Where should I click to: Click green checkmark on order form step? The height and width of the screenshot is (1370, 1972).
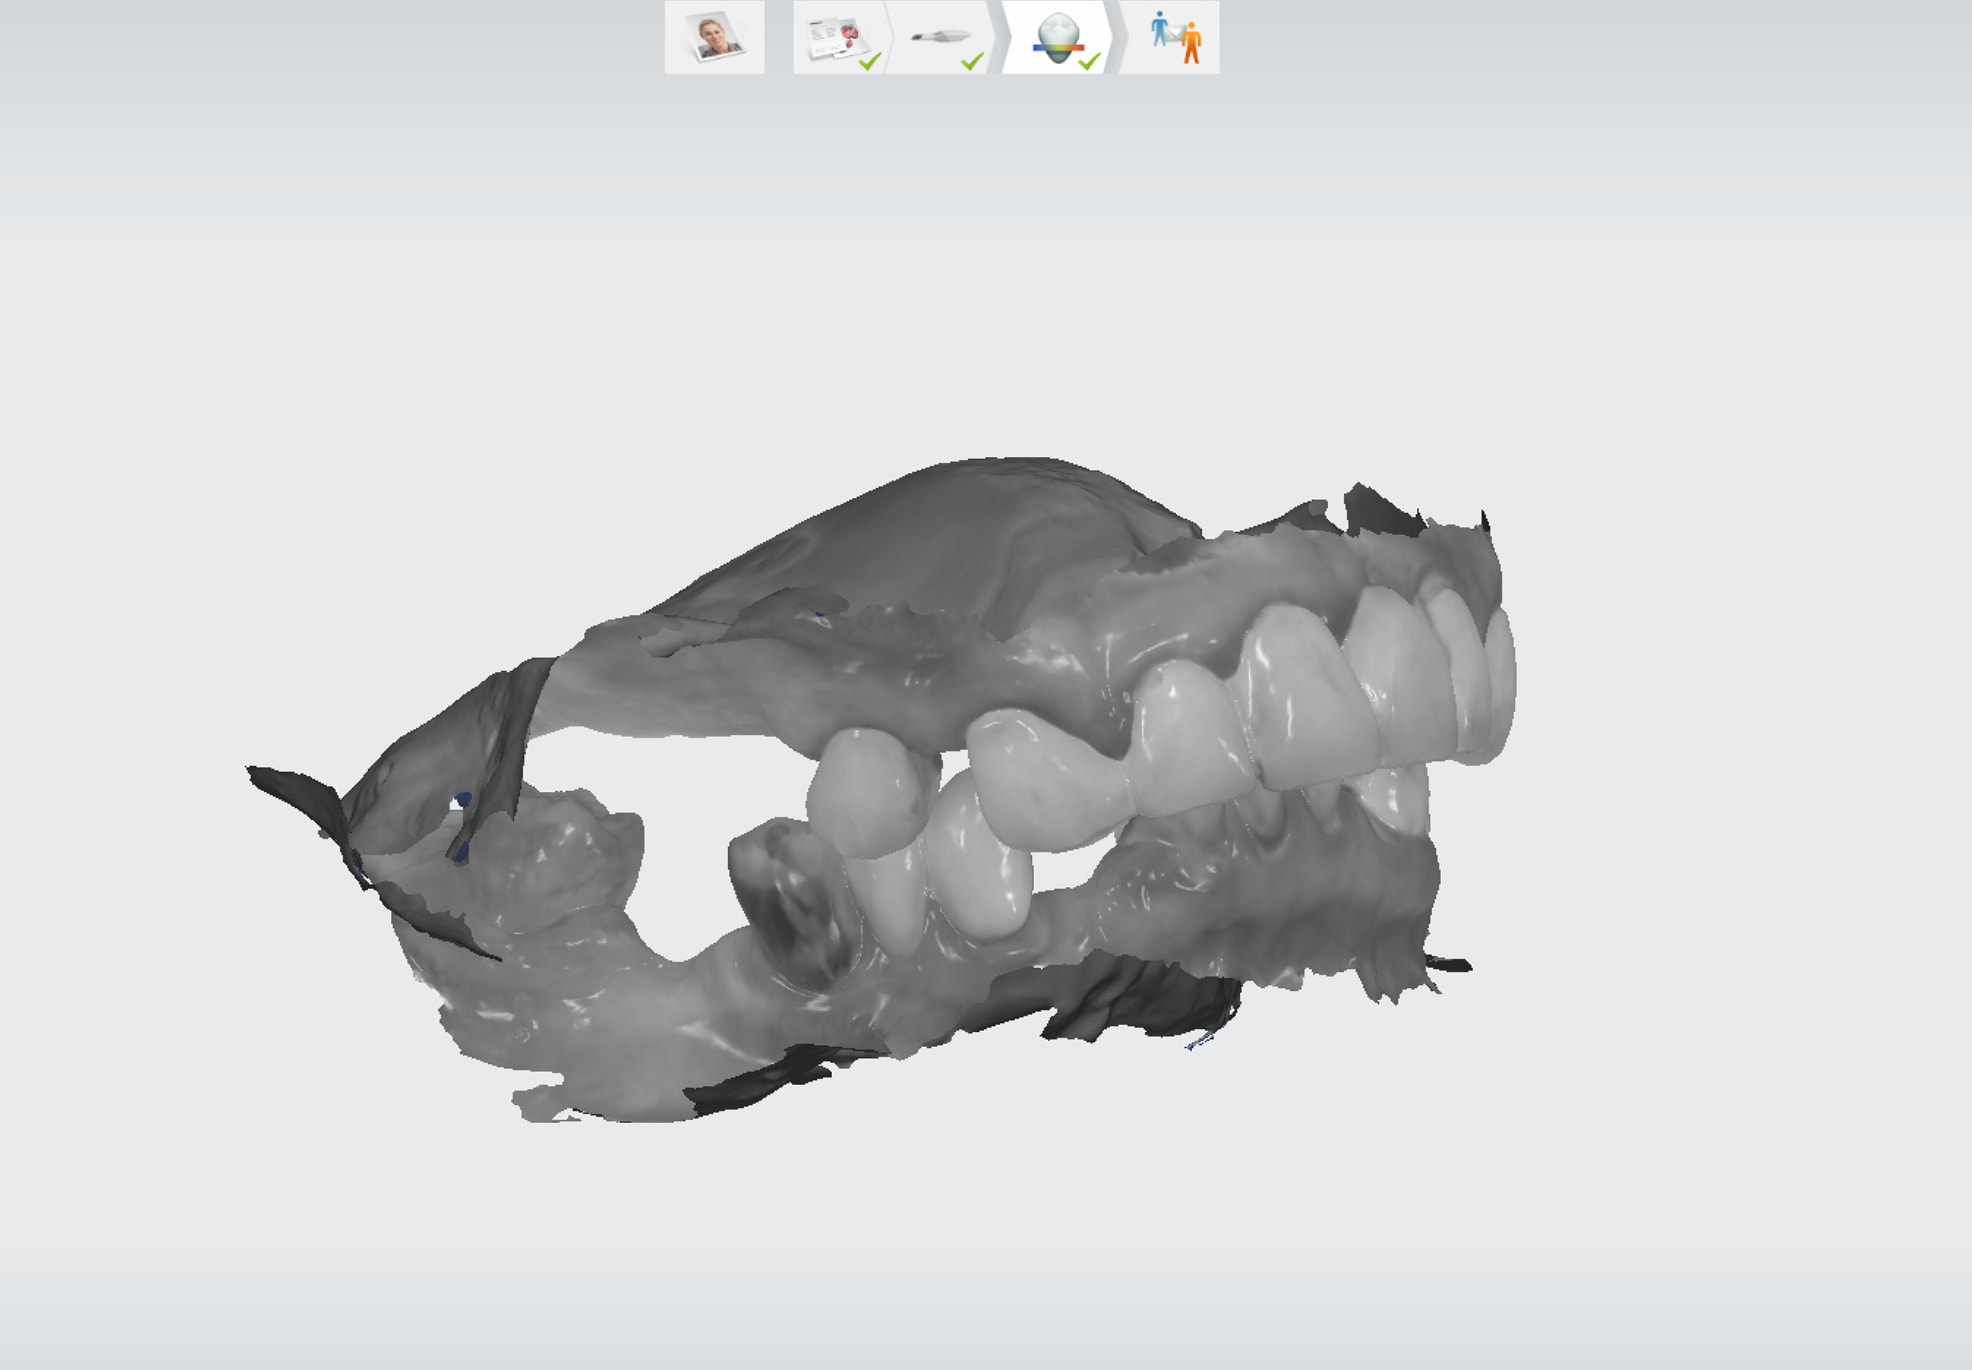[870, 61]
